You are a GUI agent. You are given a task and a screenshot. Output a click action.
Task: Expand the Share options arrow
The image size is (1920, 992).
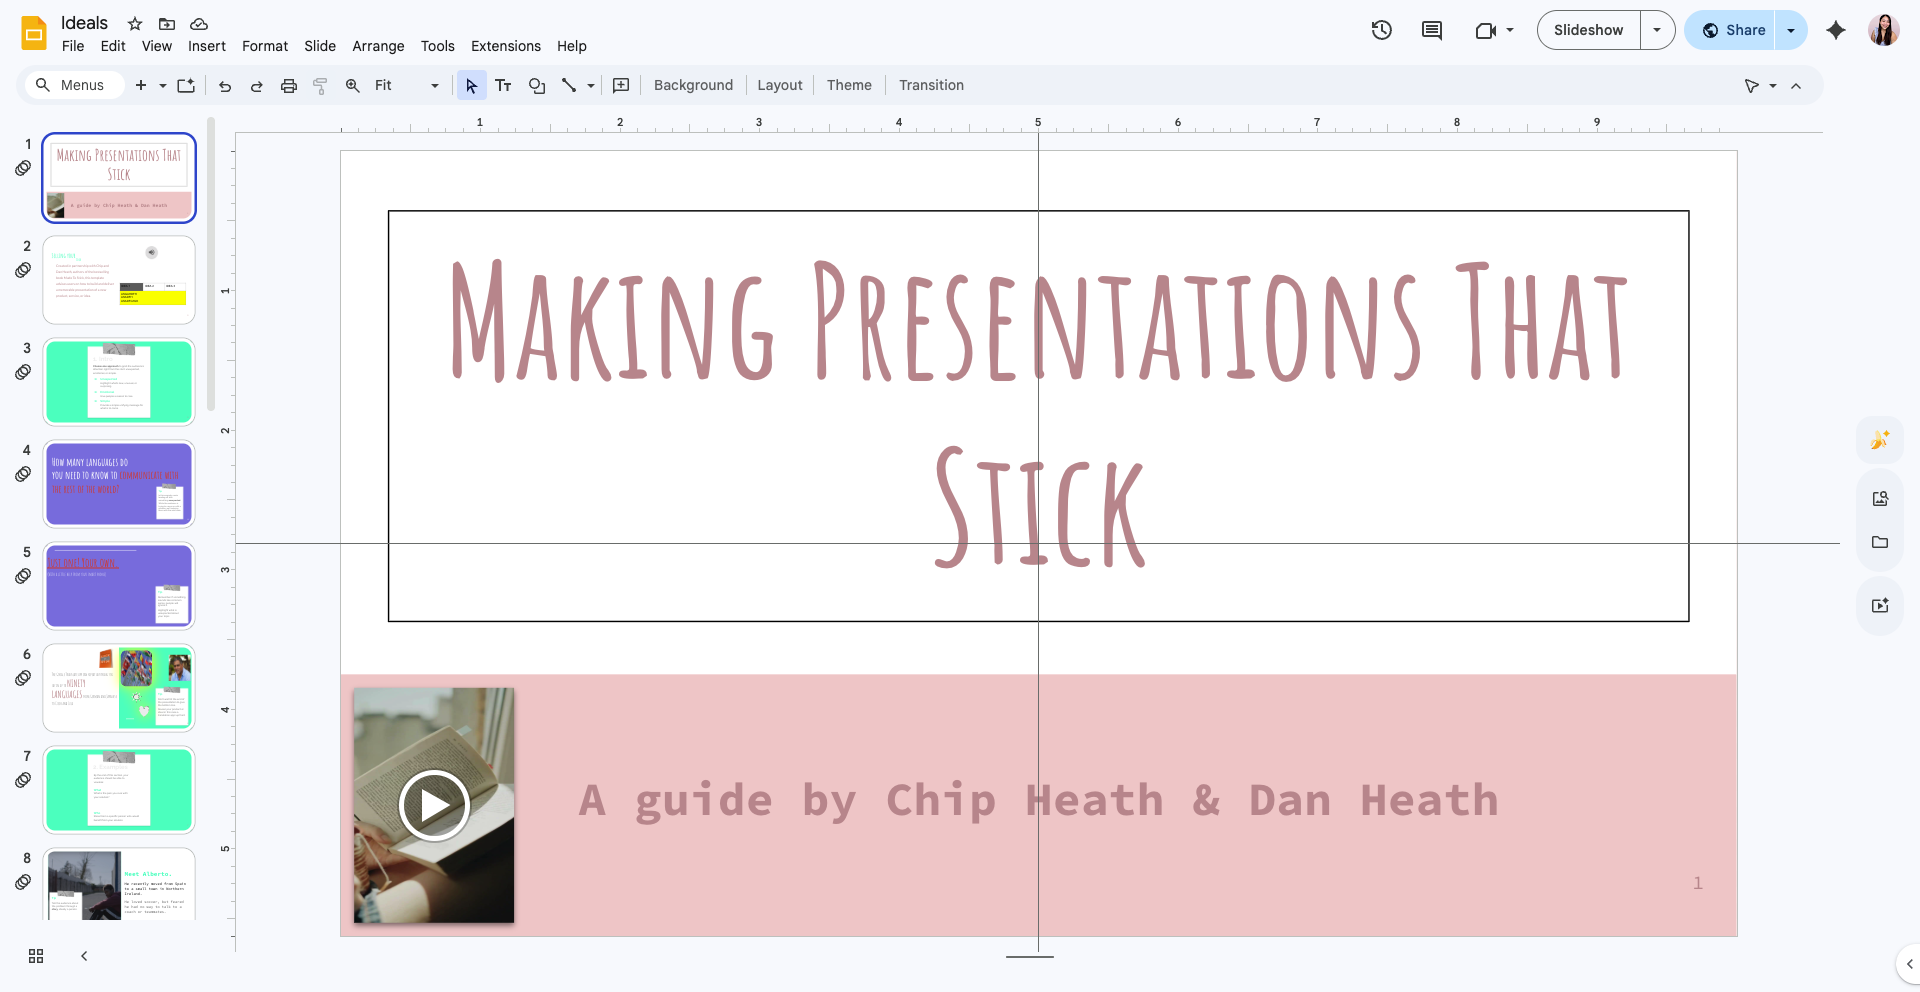coord(1791,30)
